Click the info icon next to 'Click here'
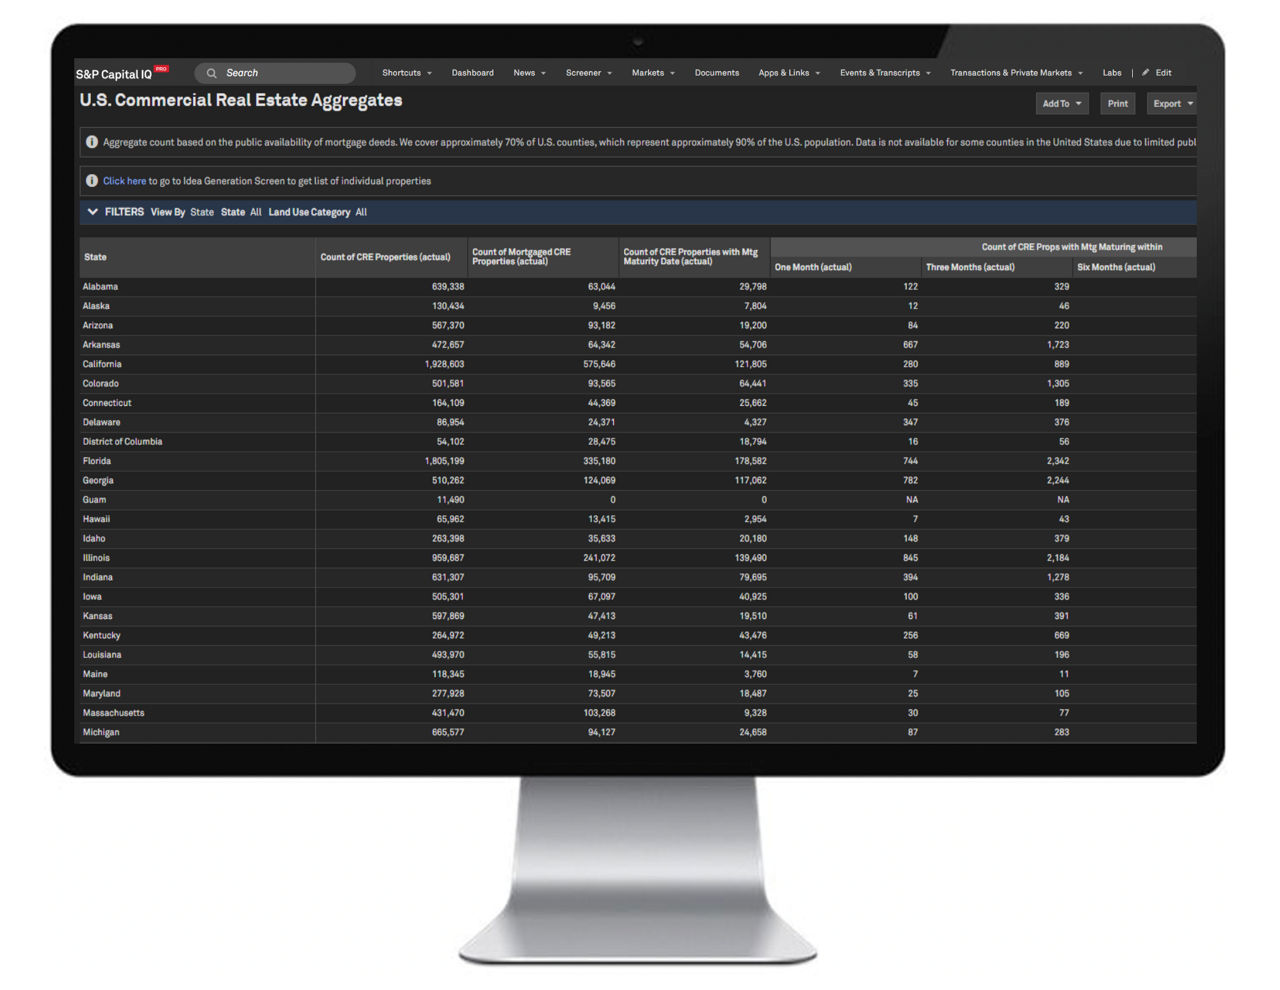 click(92, 181)
